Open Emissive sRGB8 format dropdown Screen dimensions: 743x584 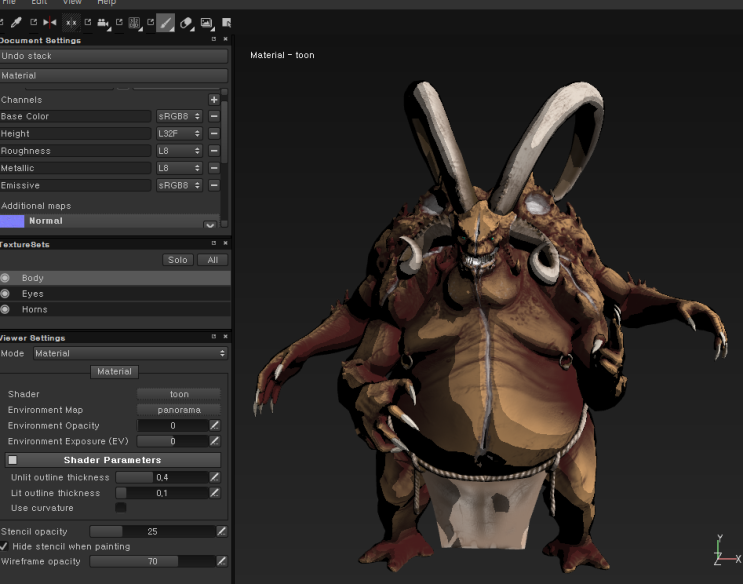[180, 185]
